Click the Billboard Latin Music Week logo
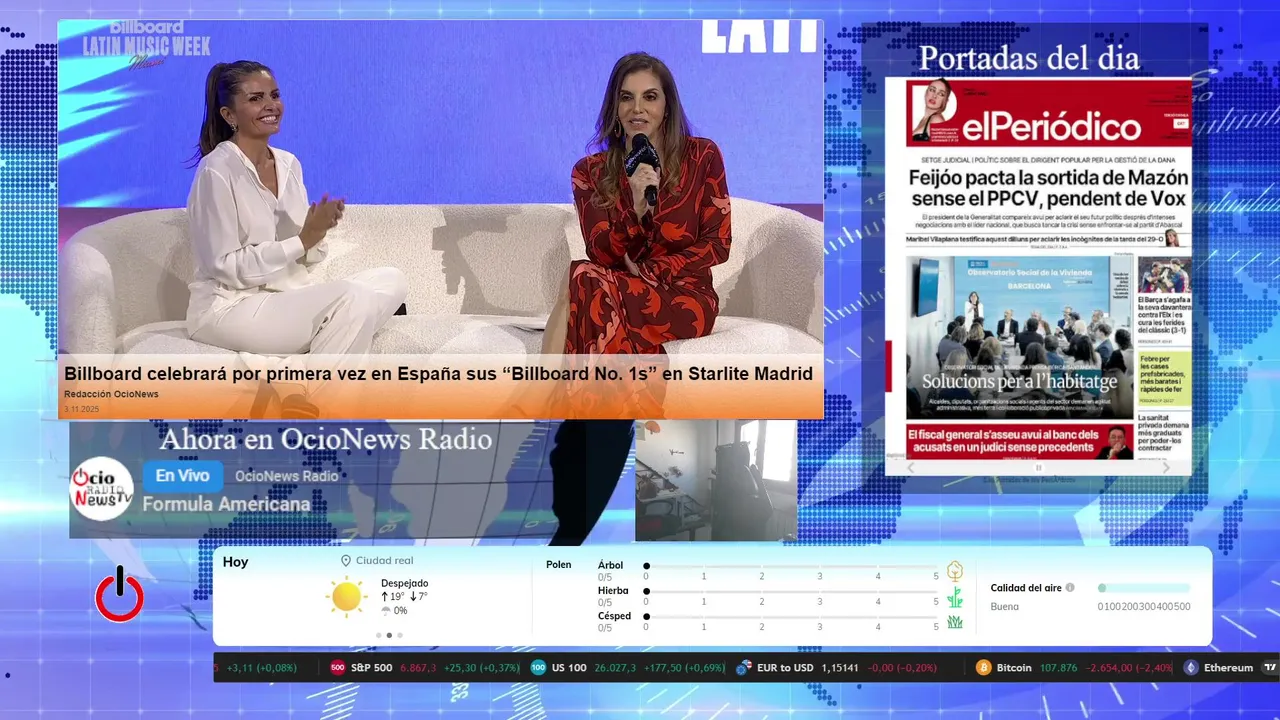Viewport: 1280px width, 720px height. point(146,44)
